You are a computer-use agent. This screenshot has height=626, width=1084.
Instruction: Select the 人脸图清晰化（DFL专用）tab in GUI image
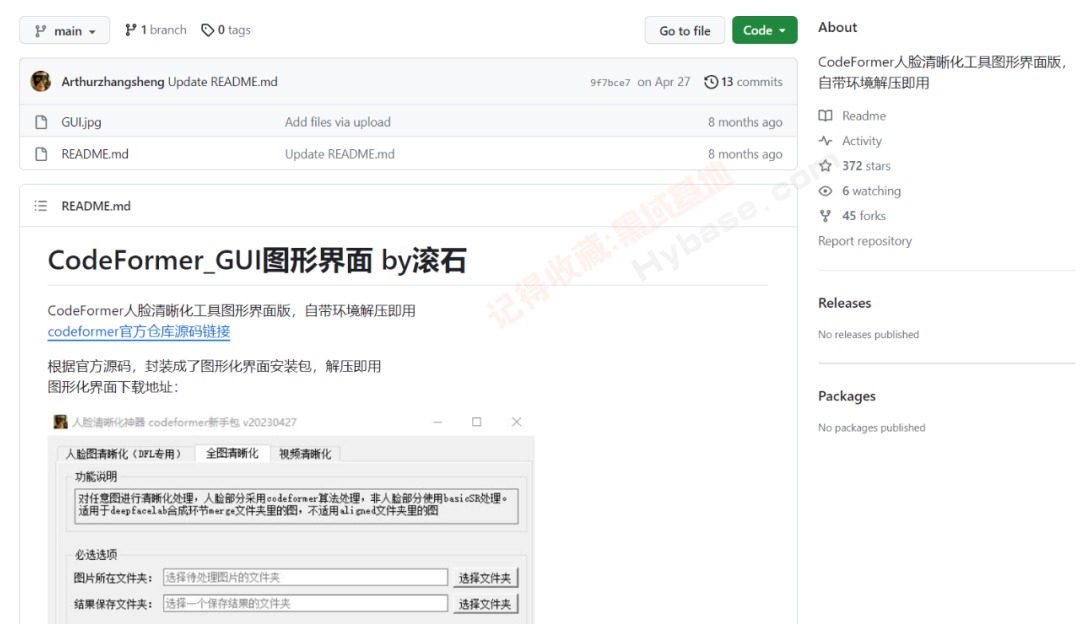point(124,453)
